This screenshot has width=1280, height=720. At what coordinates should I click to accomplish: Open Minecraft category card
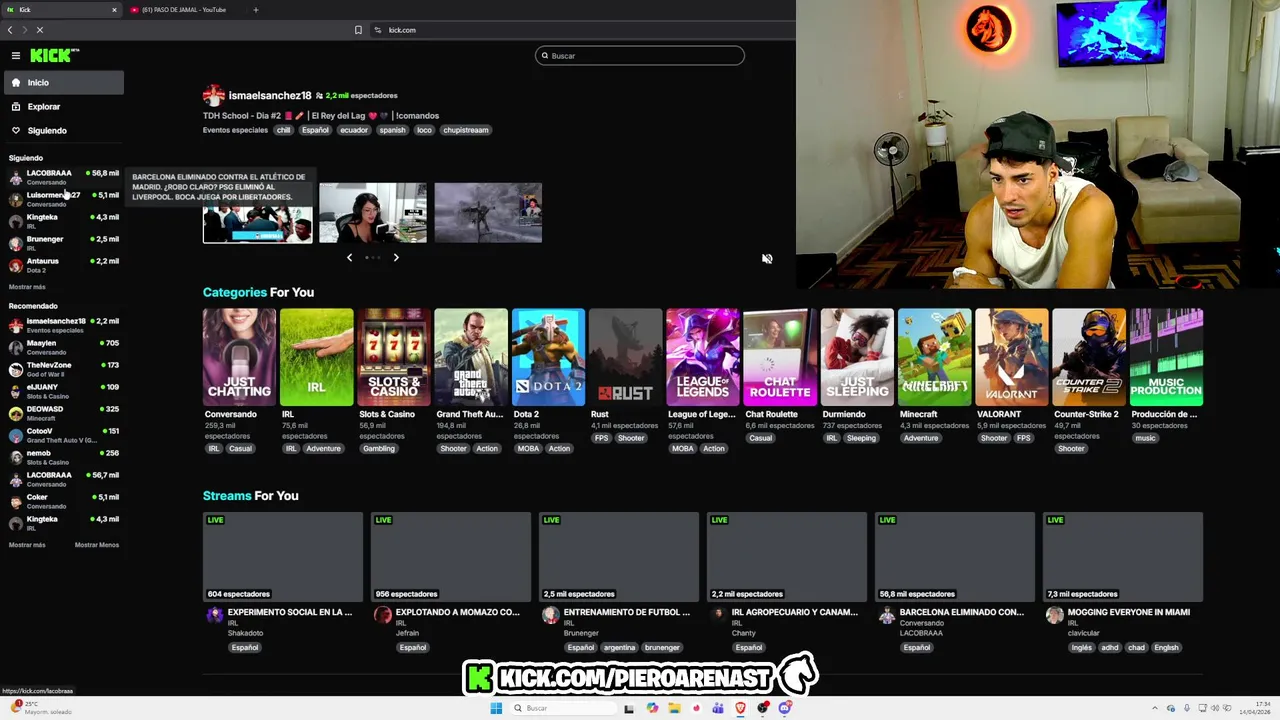[x=935, y=357]
